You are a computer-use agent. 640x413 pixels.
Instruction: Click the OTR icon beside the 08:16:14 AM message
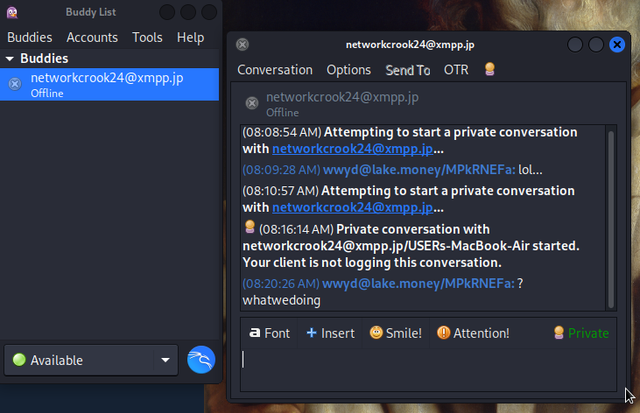(x=250, y=227)
